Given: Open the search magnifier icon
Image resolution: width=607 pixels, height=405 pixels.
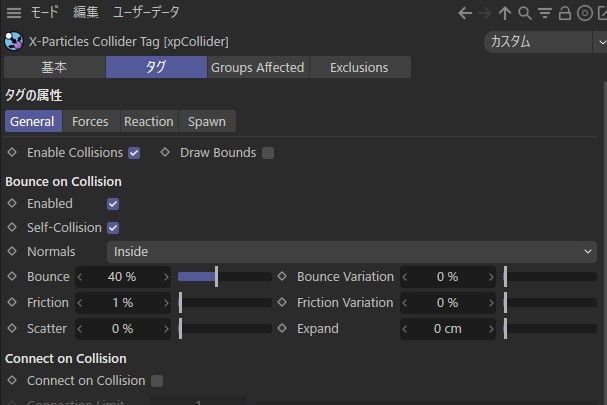Looking at the screenshot, I should click(525, 13).
